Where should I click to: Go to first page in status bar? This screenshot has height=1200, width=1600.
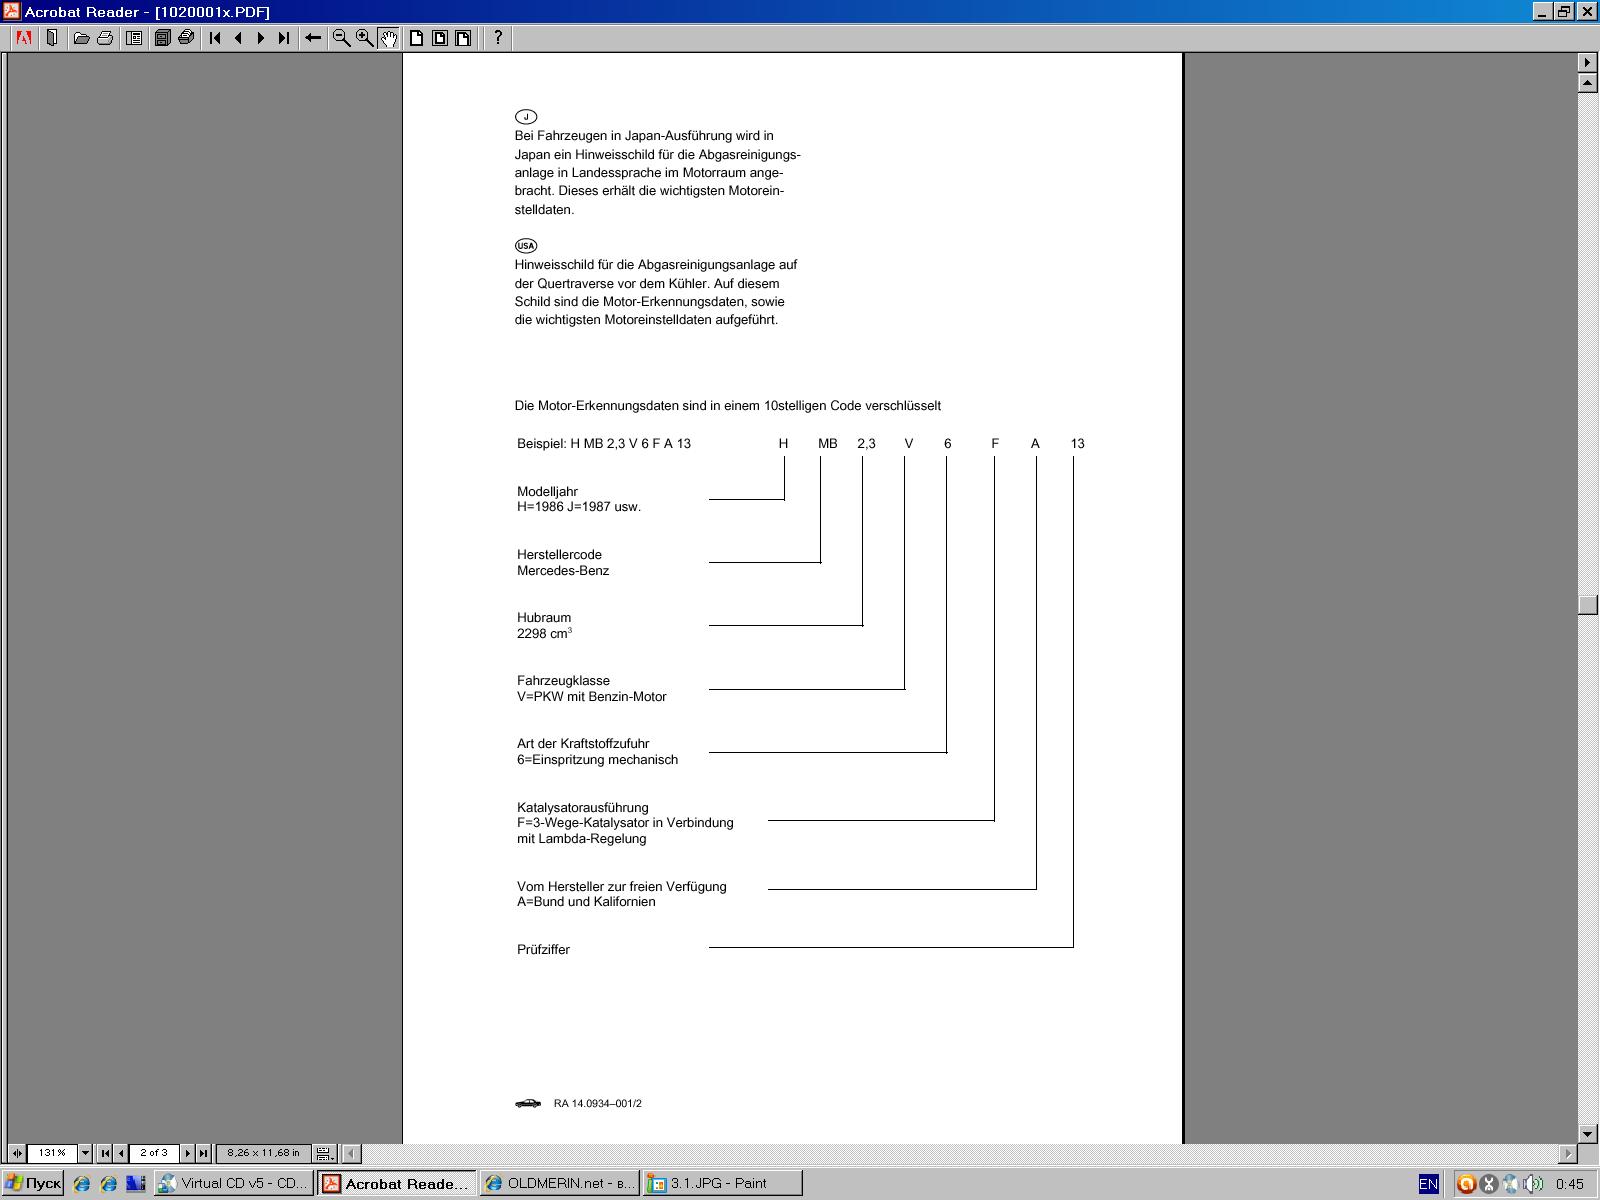(x=105, y=1153)
